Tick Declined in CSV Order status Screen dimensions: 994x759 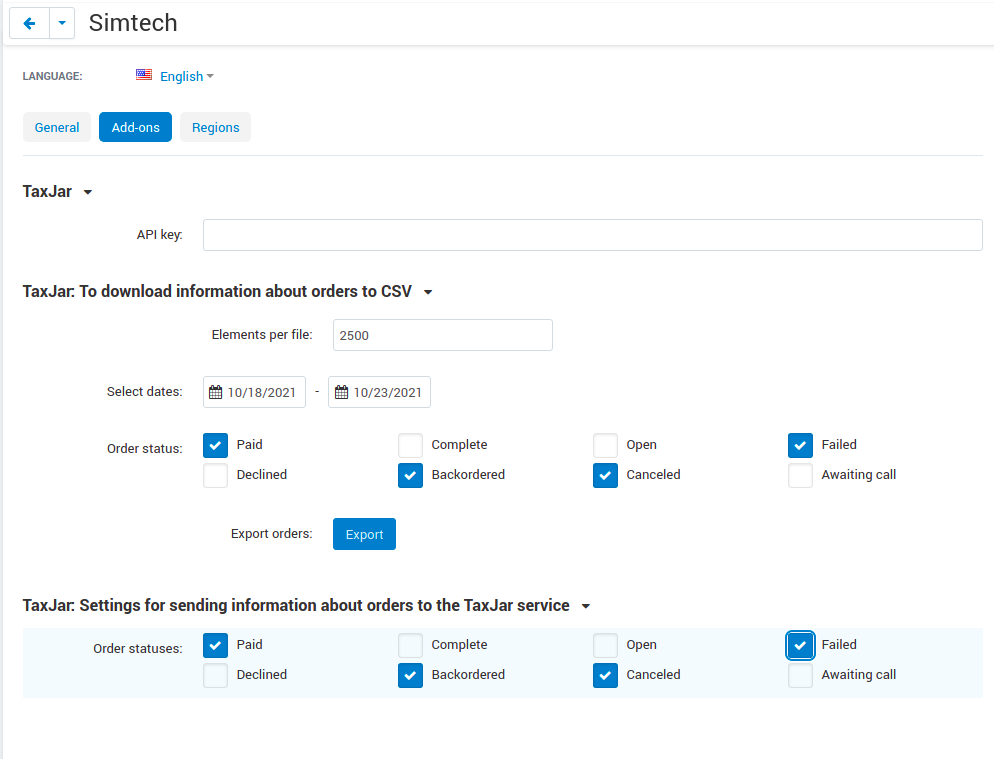216,475
